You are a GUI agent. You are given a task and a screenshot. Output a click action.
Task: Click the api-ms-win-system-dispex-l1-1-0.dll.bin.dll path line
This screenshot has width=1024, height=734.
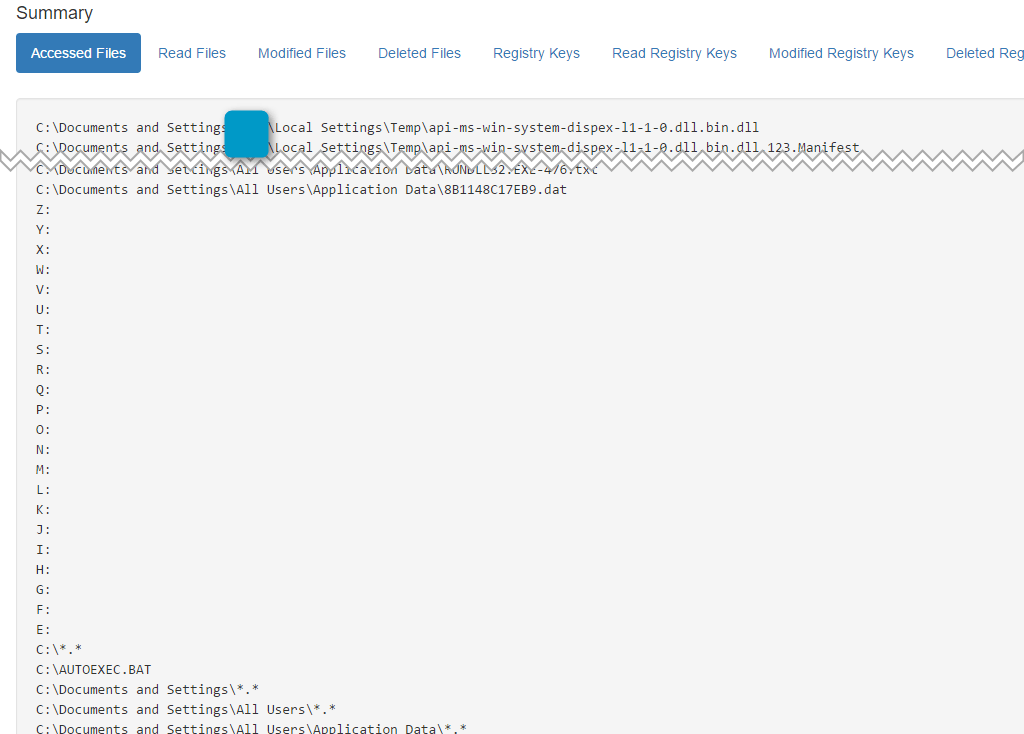pyautogui.click(x=500, y=127)
